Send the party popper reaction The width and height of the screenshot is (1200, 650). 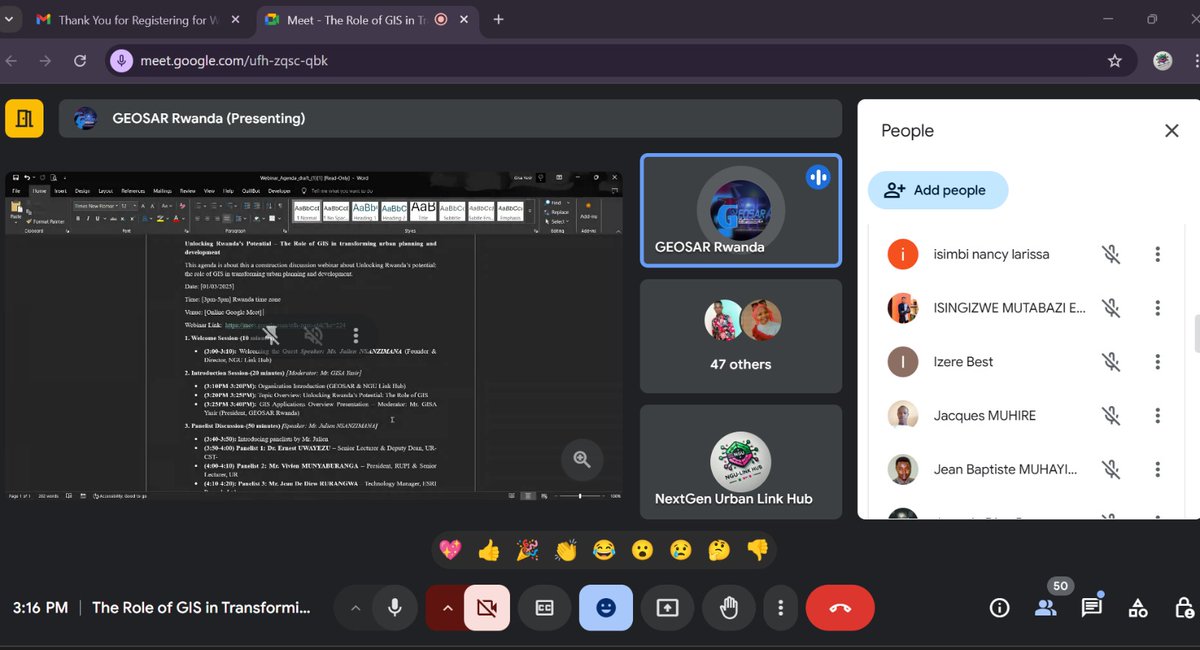tap(527, 550)
